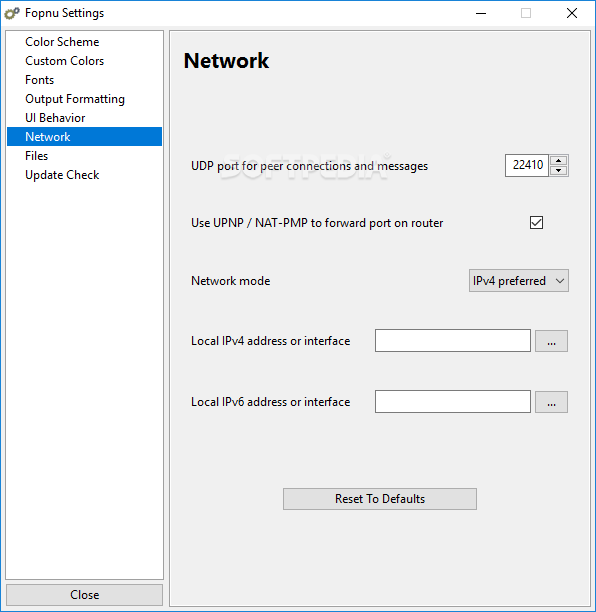Viewport: 596px width, 612px height.
Task: Browse interfaces for Local IPv6 address
Action: (551, 402)
